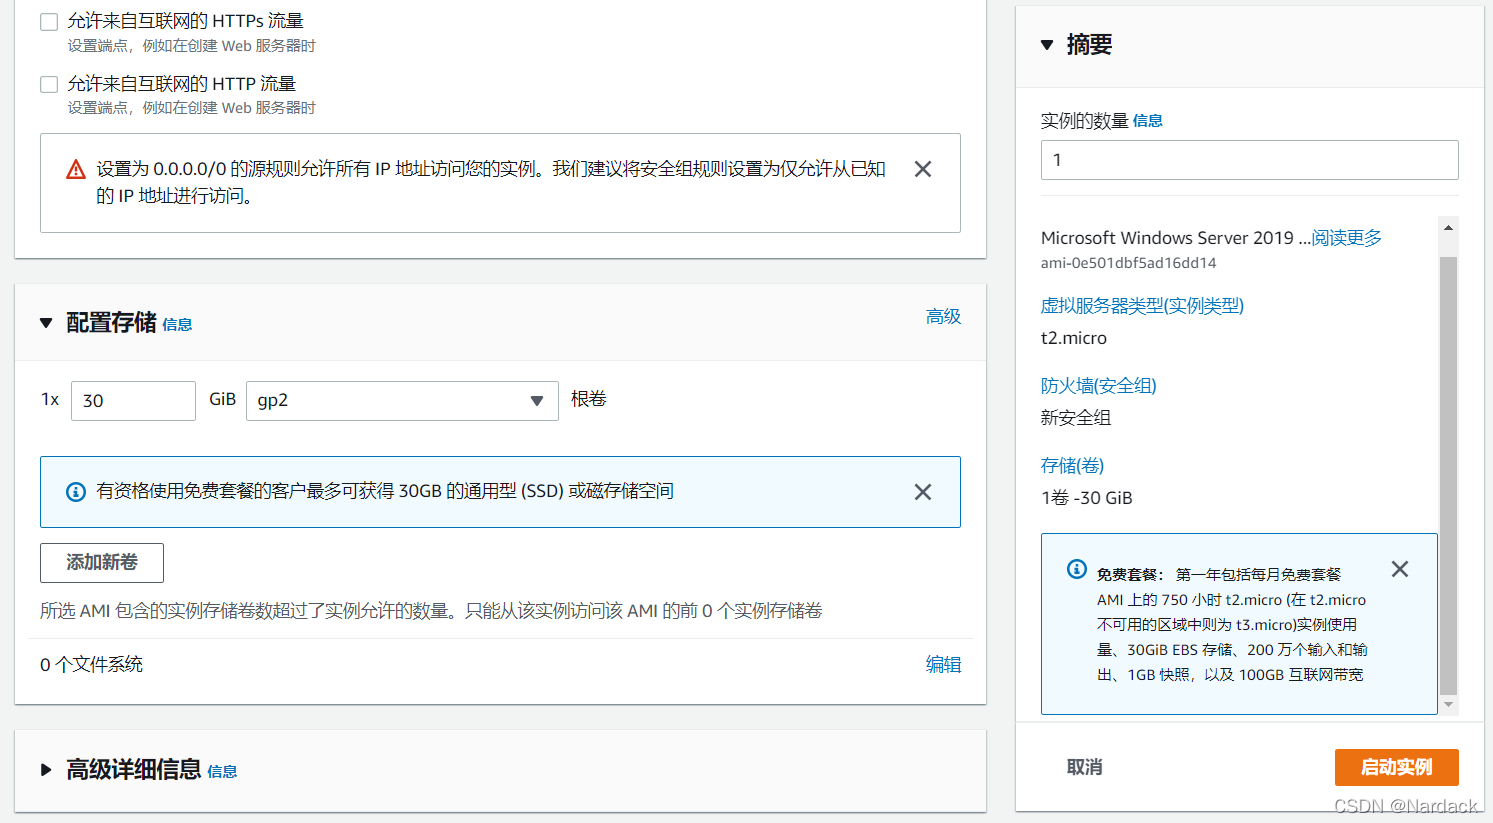1493x823 pixels.
Task: Expand the 高级详细信息 section
Action: pos(45,770)
